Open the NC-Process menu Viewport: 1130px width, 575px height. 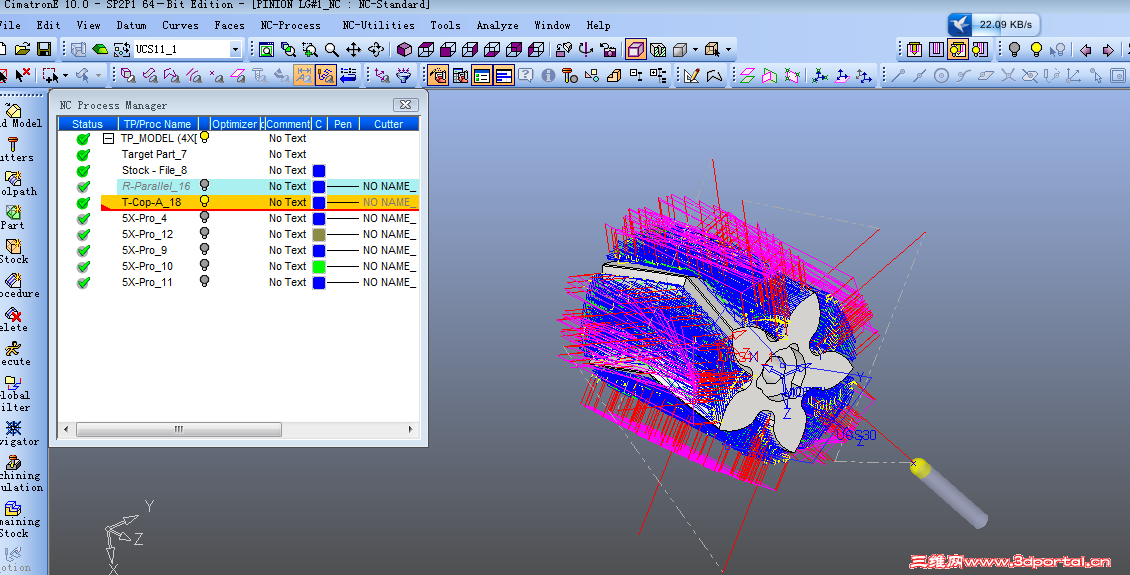click(290, 25)
